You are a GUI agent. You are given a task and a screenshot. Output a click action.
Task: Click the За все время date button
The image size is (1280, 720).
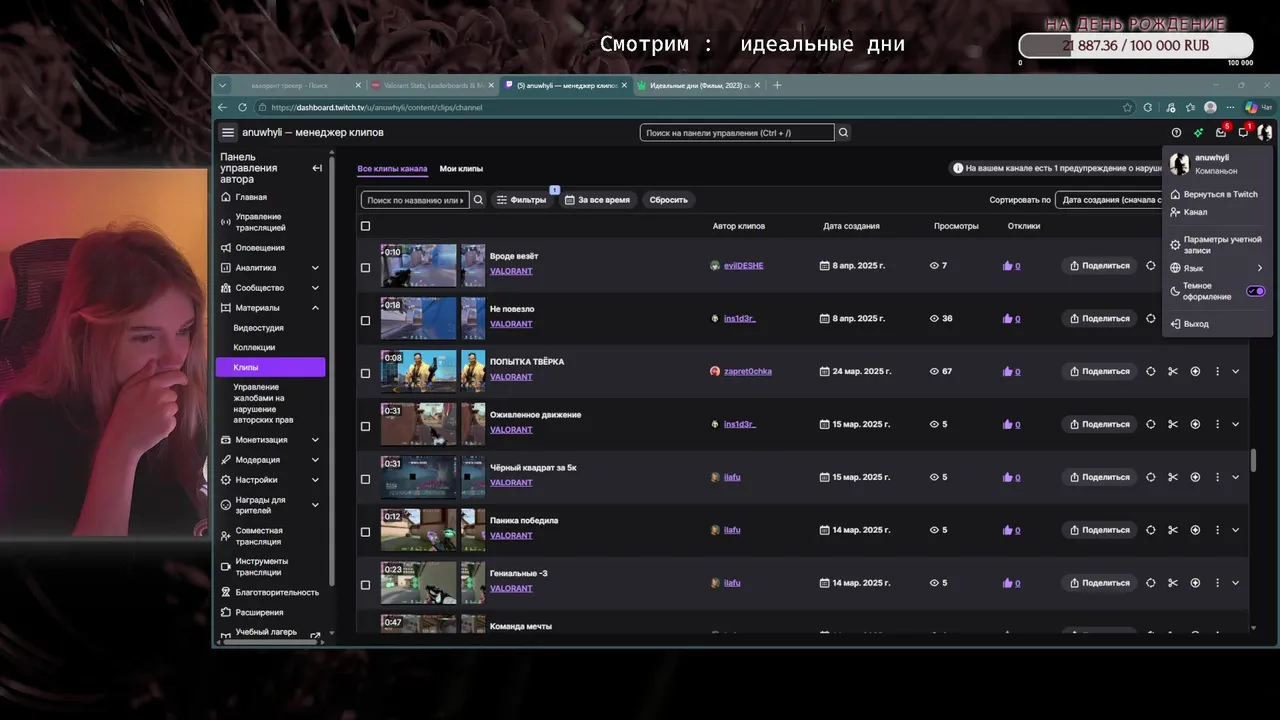tap(598, 200)
